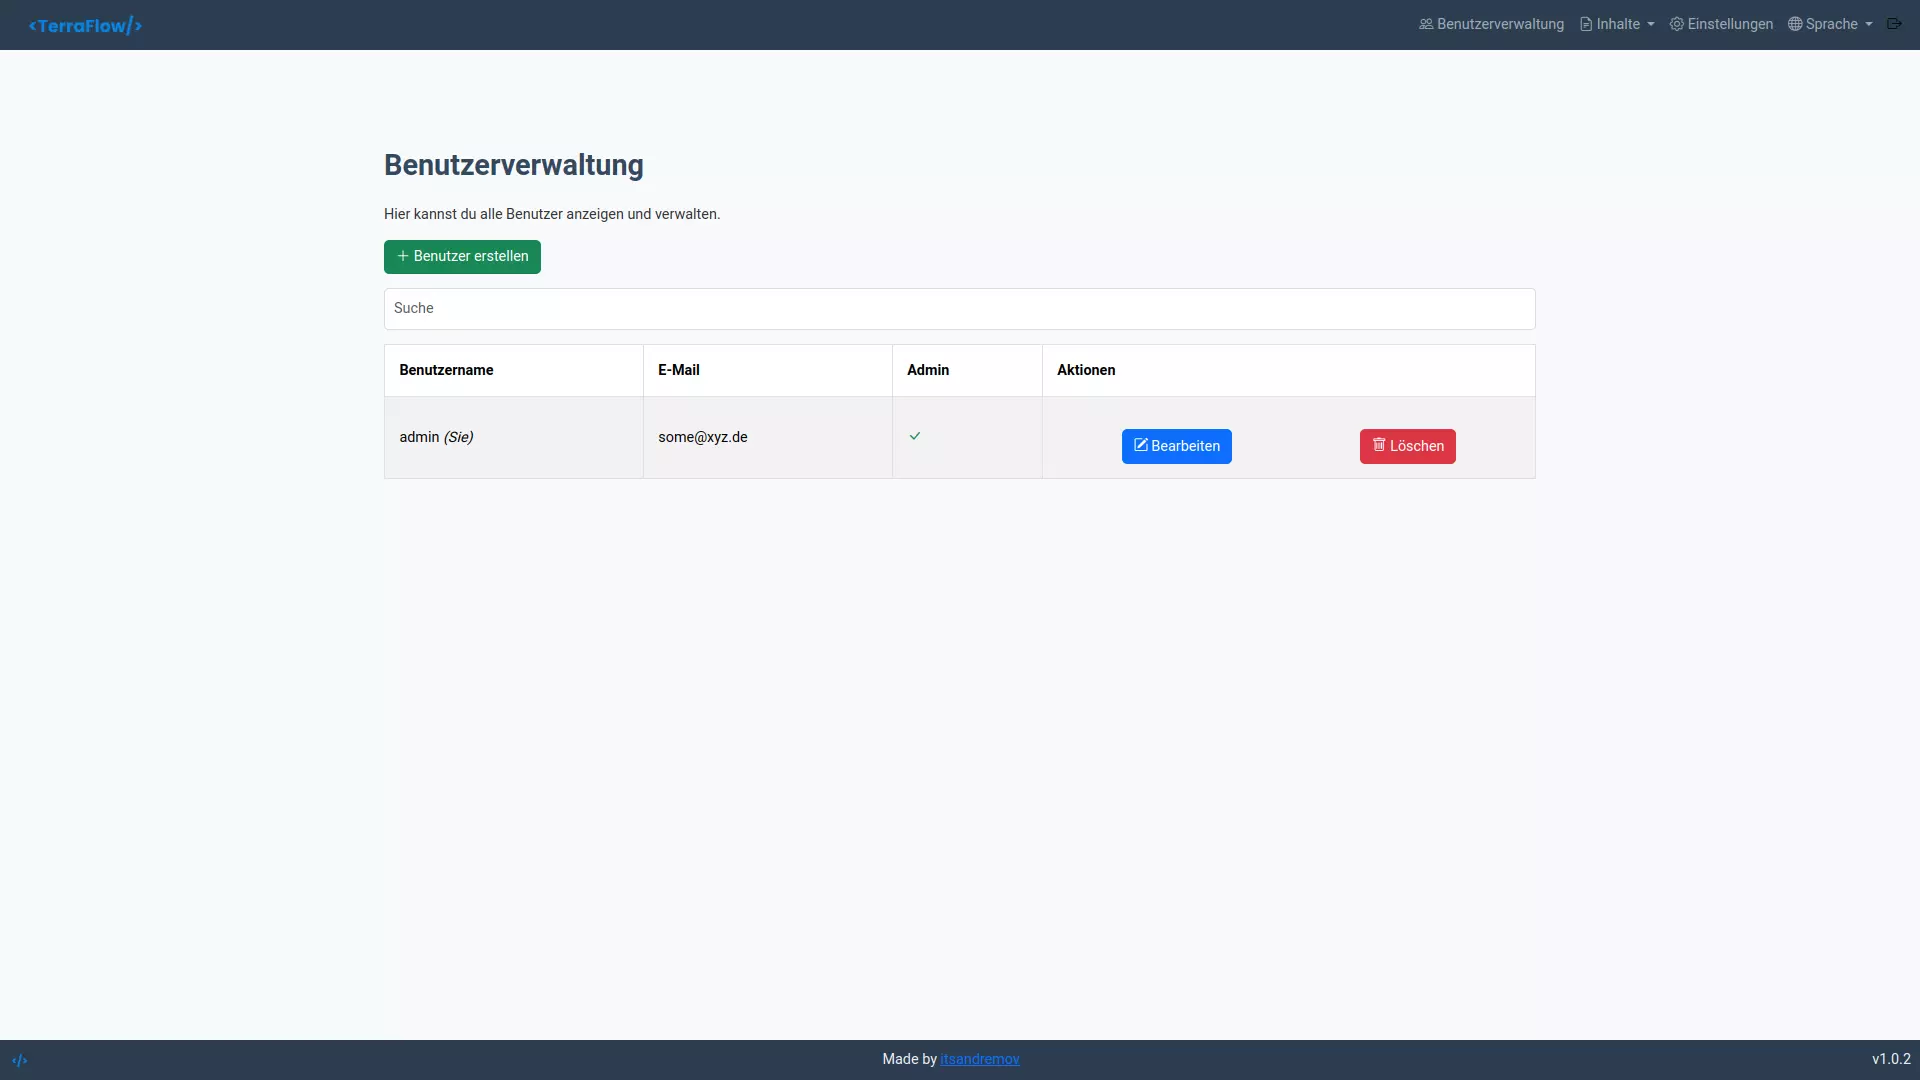
Task: Click Bearbeiten for the admin user
Action: 1176,446
